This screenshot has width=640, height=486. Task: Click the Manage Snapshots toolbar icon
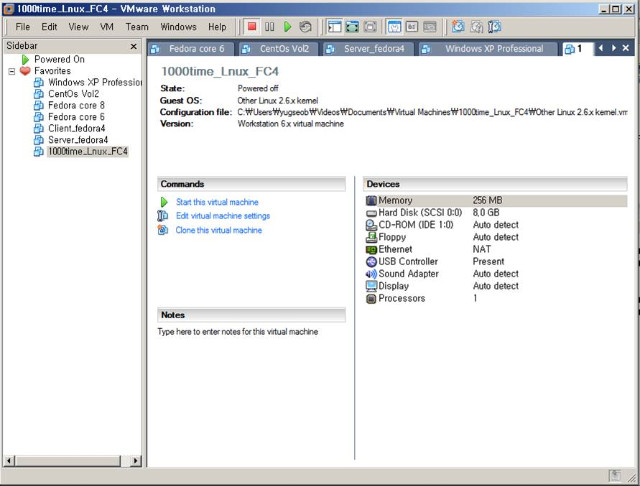coord(494,27)
